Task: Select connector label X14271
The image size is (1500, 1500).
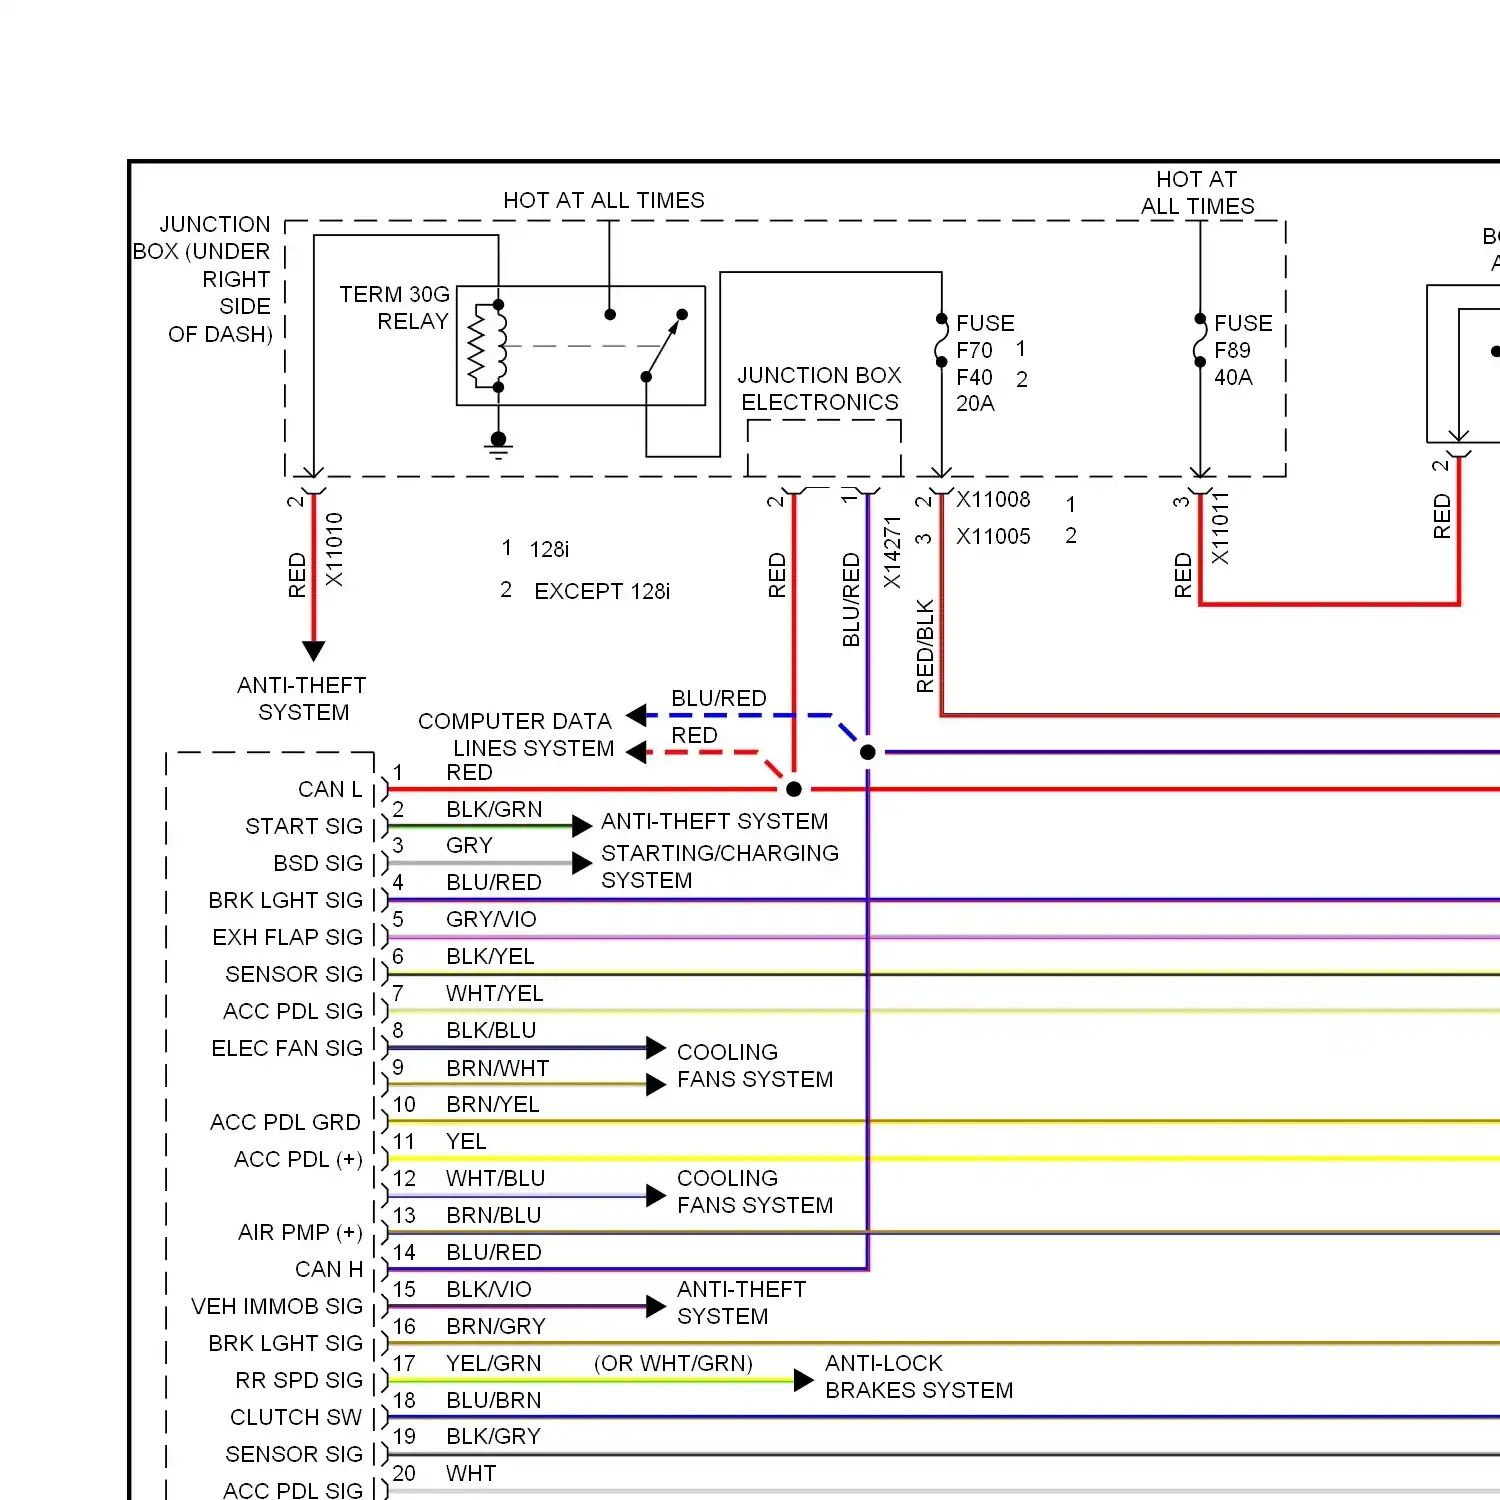Action: point(892,552)
